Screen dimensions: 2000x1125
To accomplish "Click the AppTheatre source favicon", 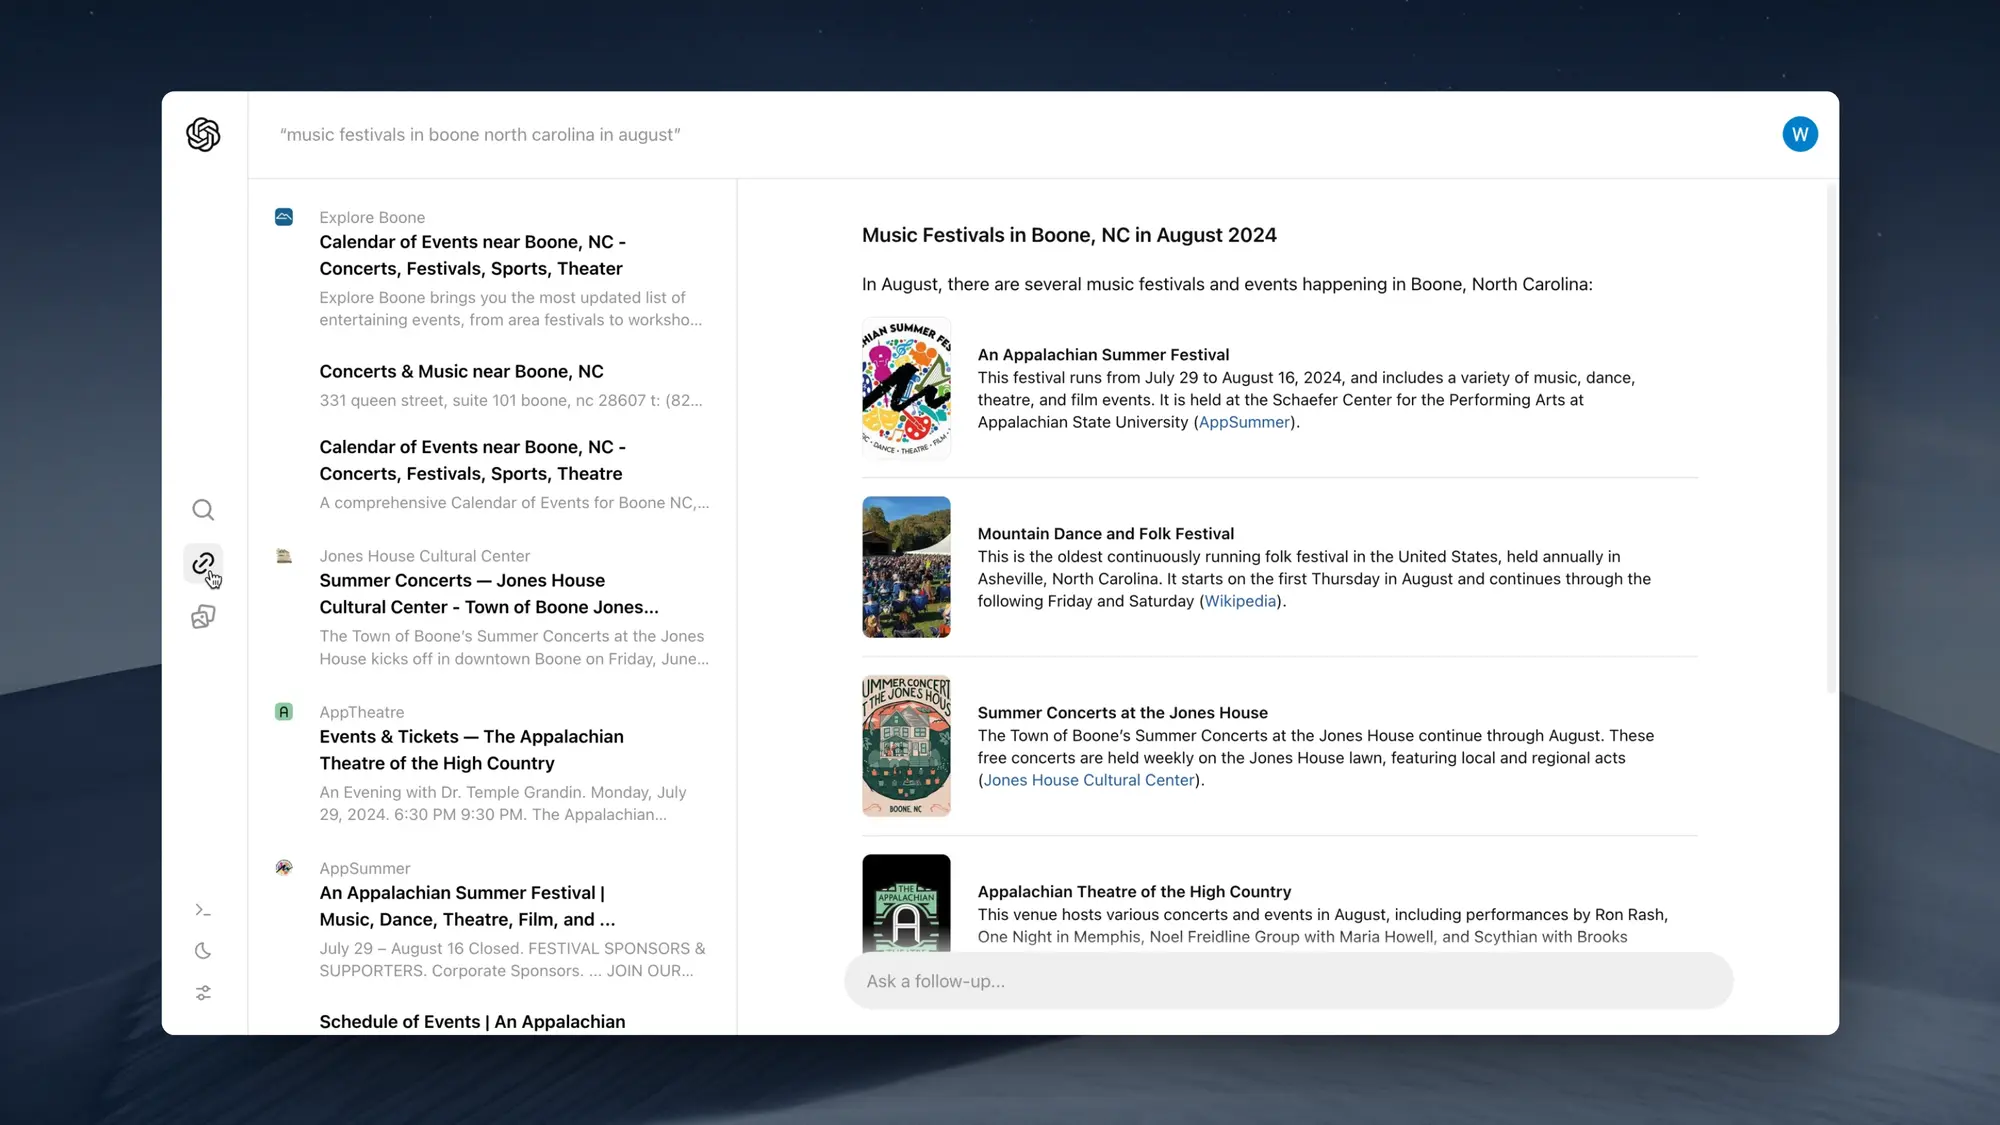I will (284, 712).
